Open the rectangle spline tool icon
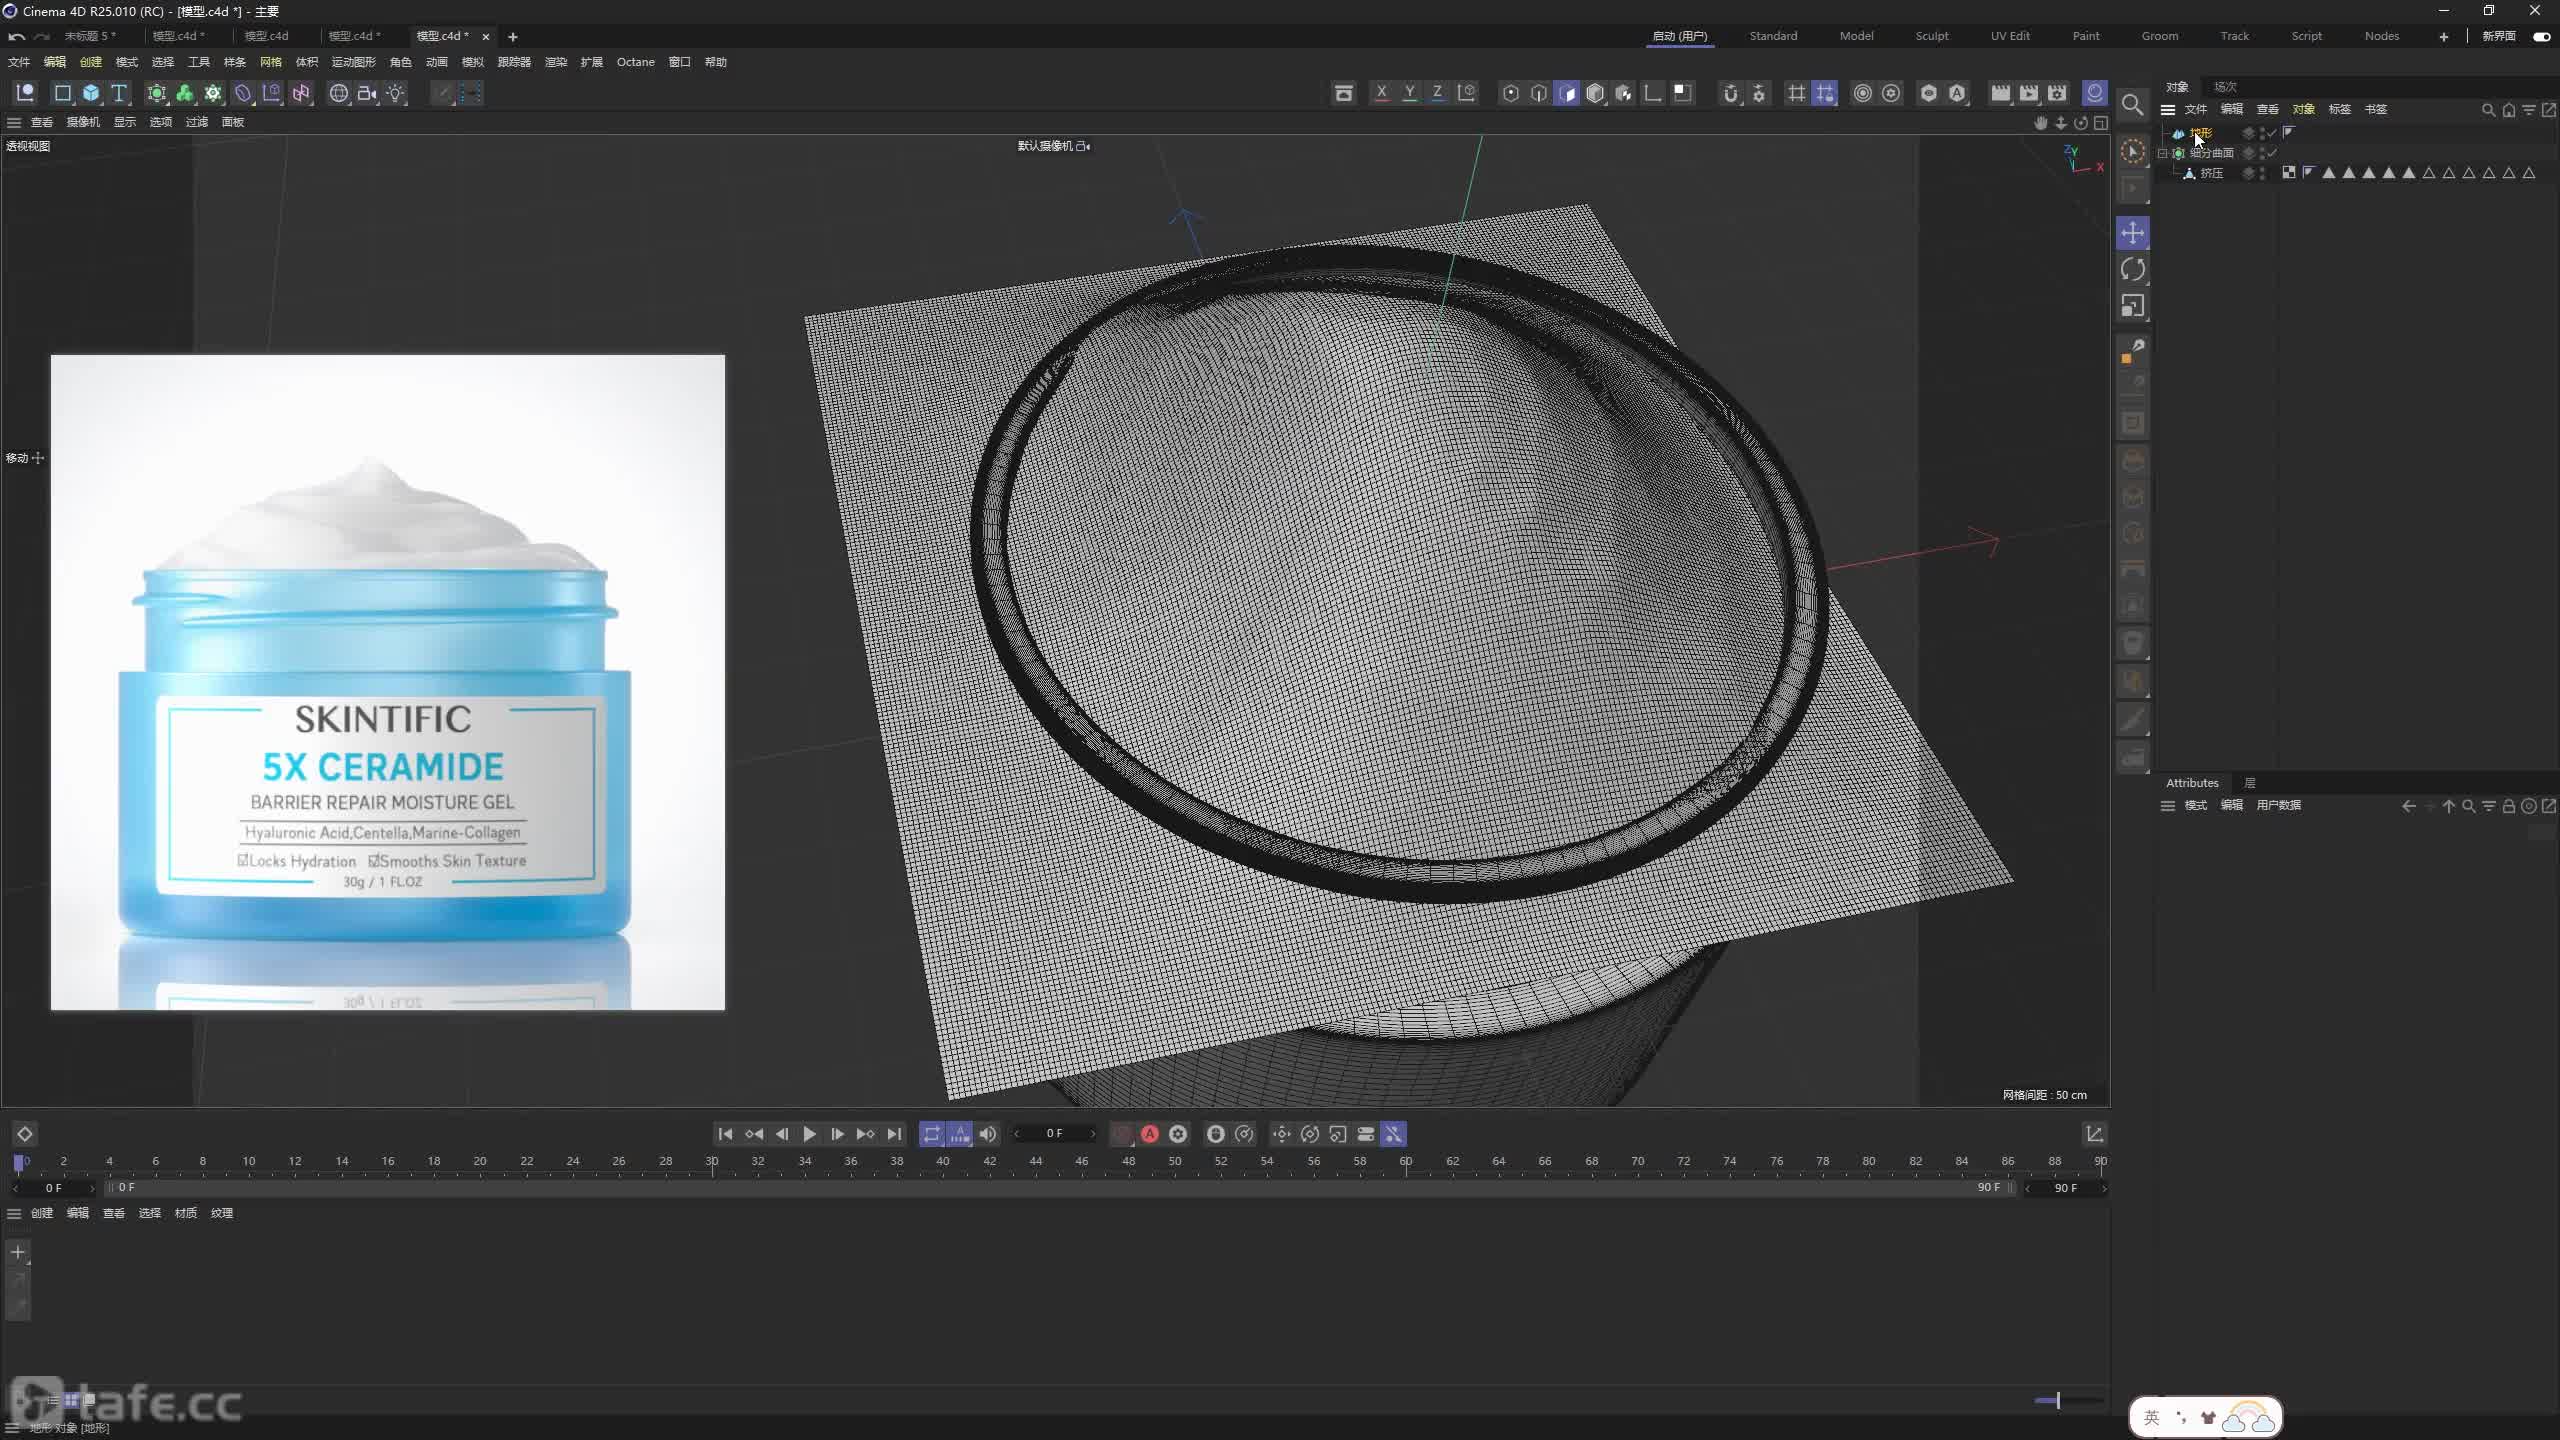Screen dimensions: 2560x1440 tap(63, 93)
